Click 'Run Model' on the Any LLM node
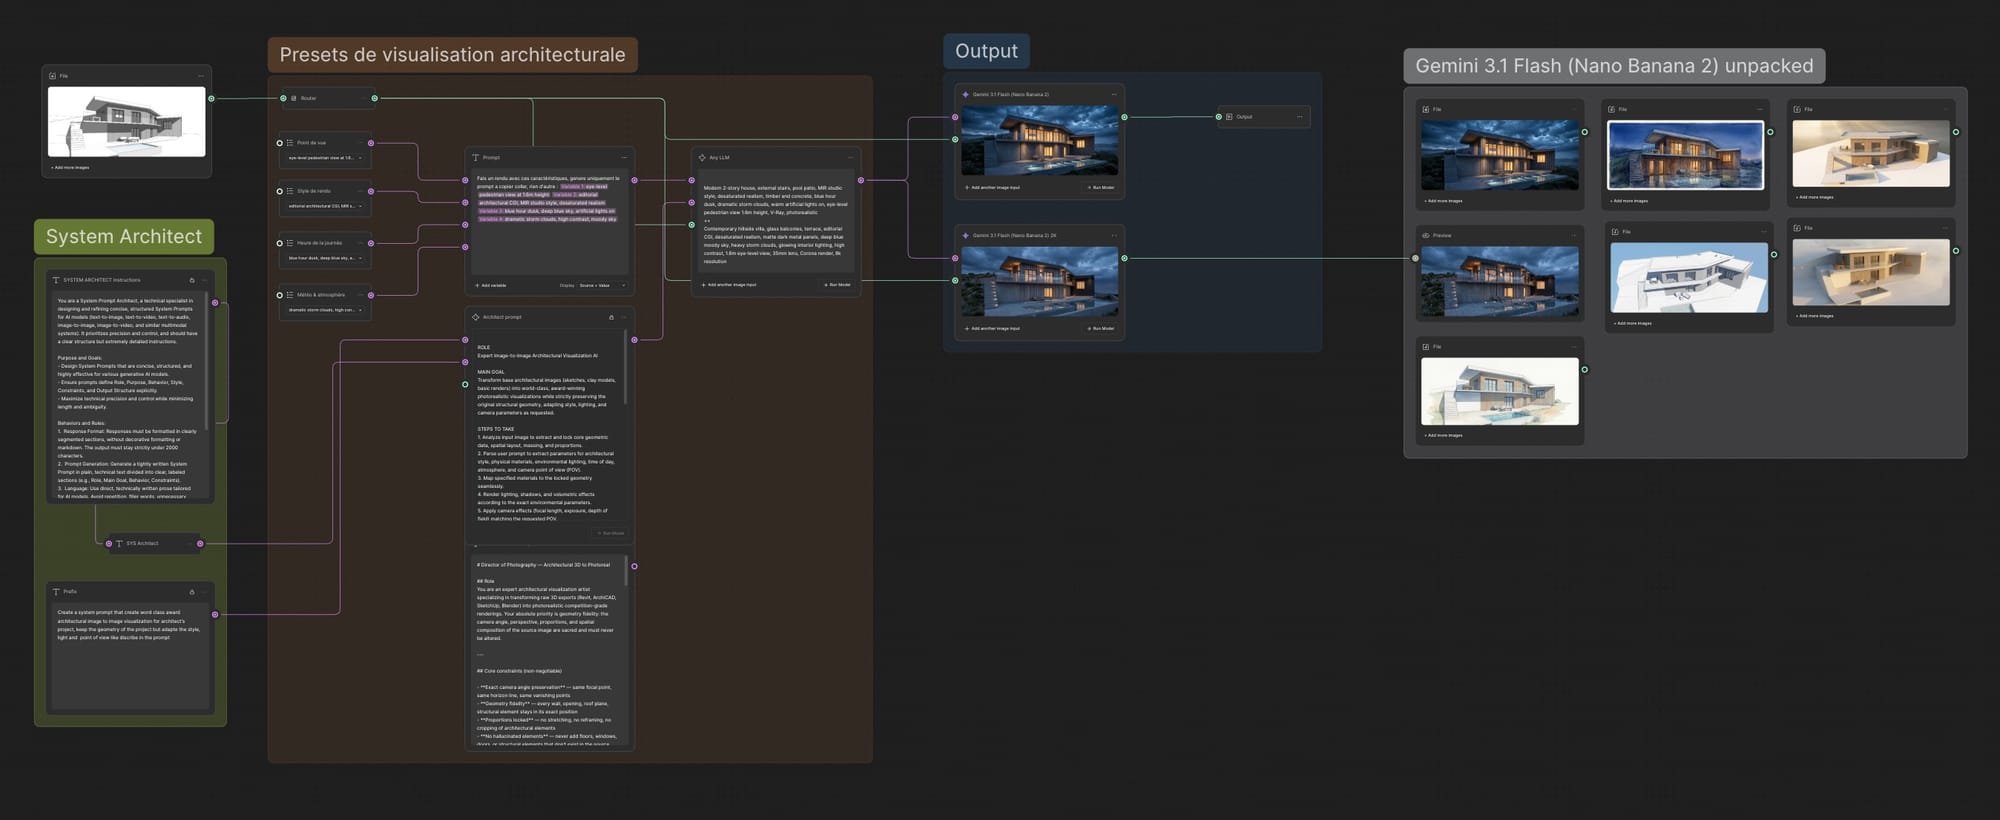Viewport: 2000px width, 820px height. click(837, 285)
